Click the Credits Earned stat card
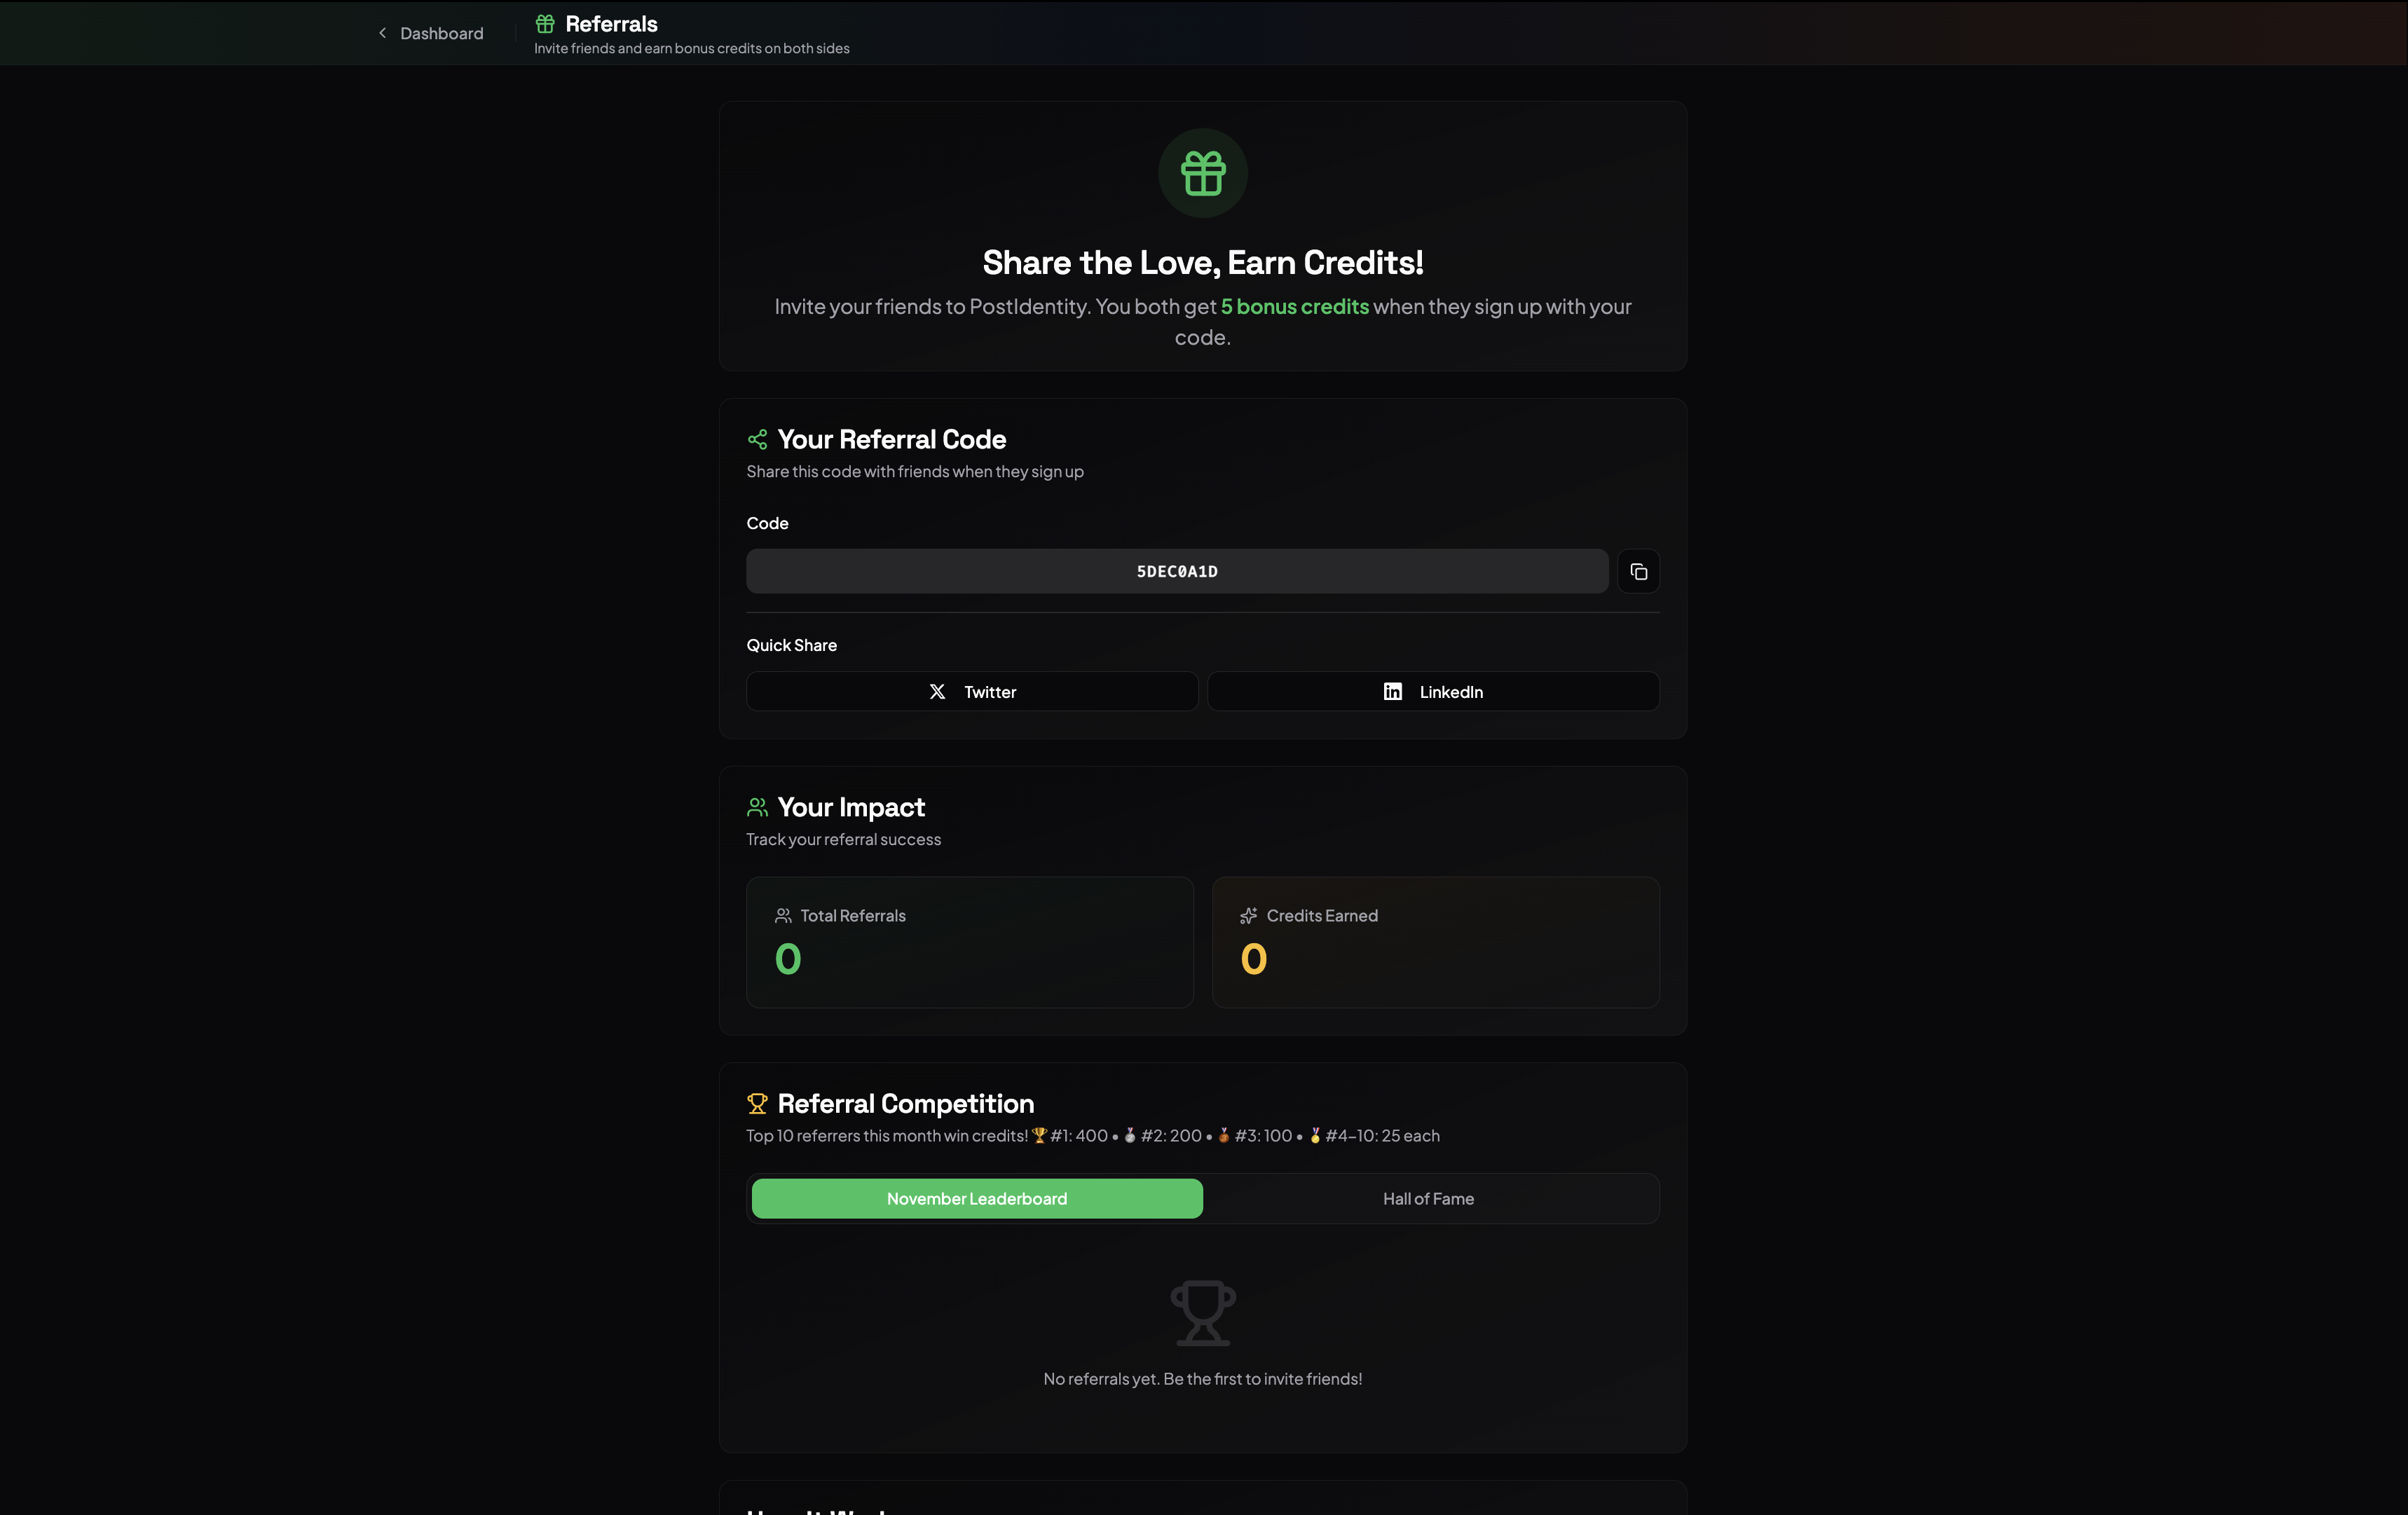Viewport: 2408px width, 1515px height. (1435, 941)
